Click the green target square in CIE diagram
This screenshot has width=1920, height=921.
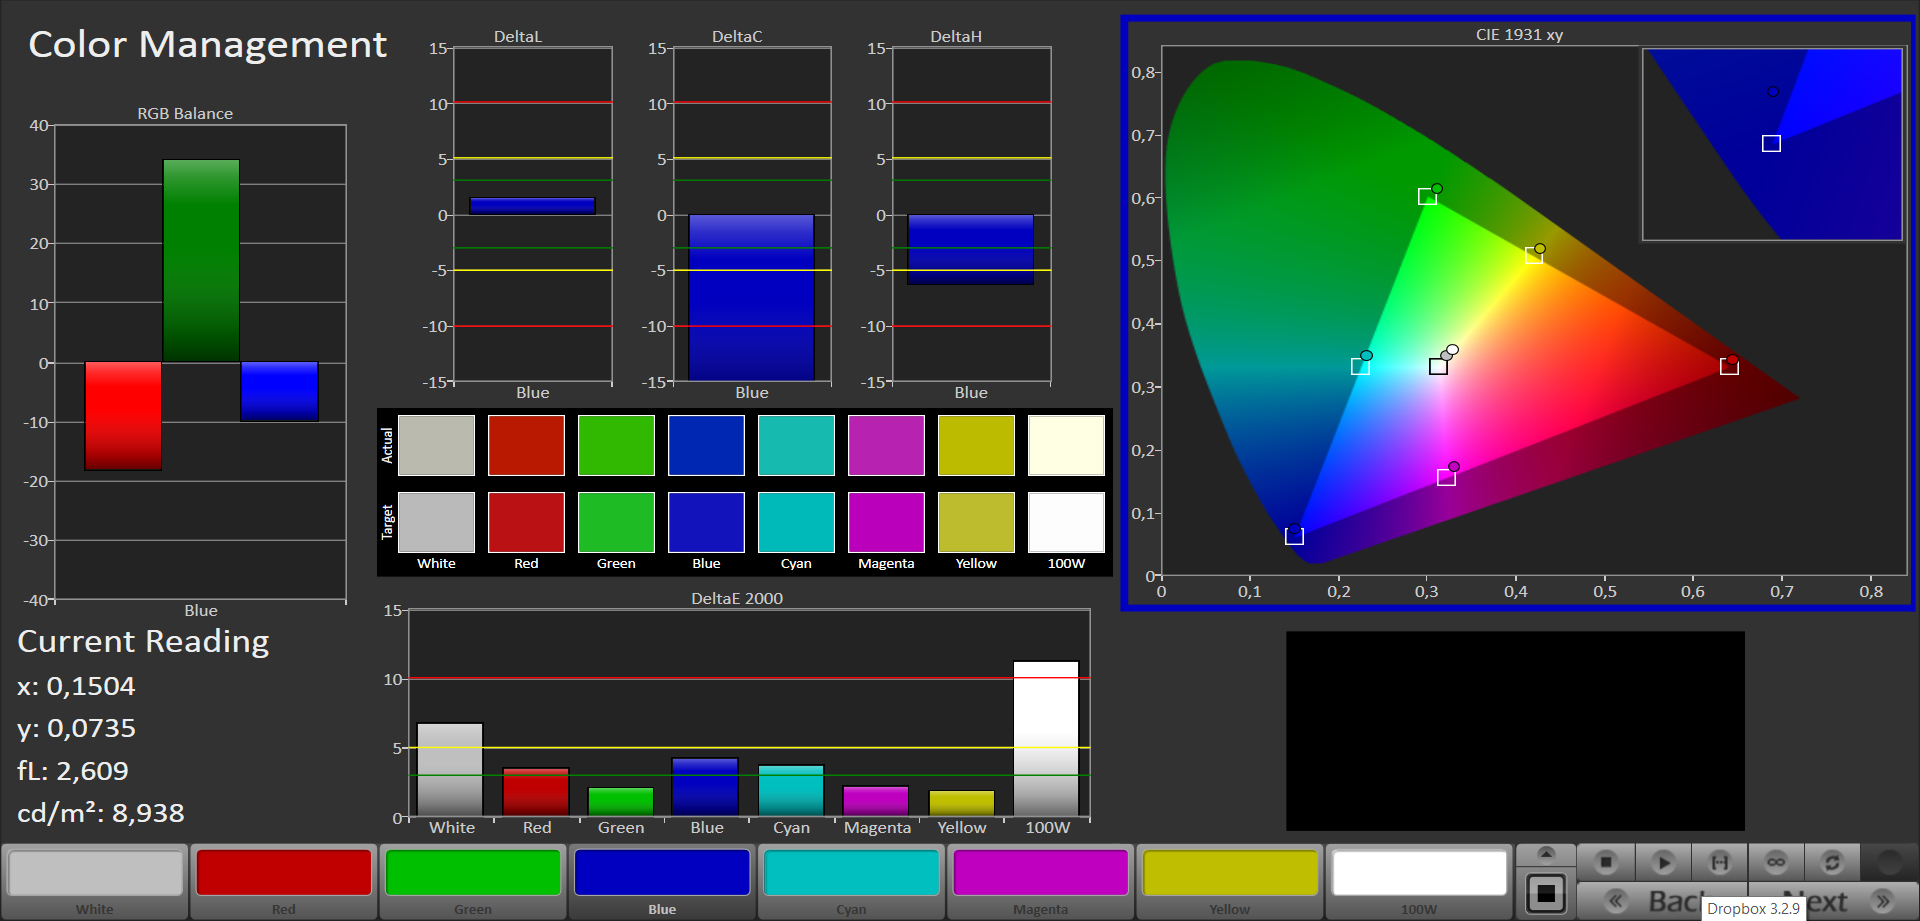coord(1427,197)
